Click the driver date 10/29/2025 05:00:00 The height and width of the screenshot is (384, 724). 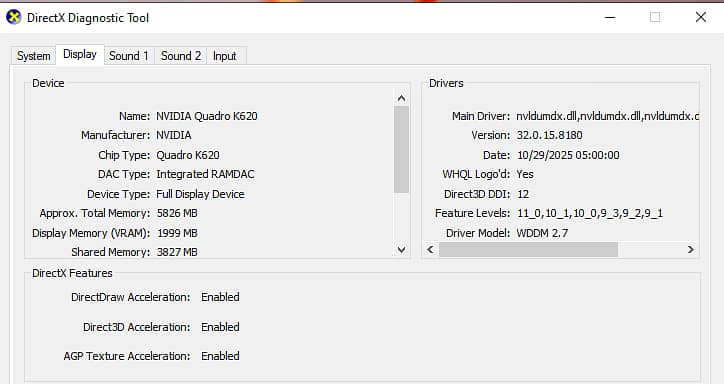point(568,155)
